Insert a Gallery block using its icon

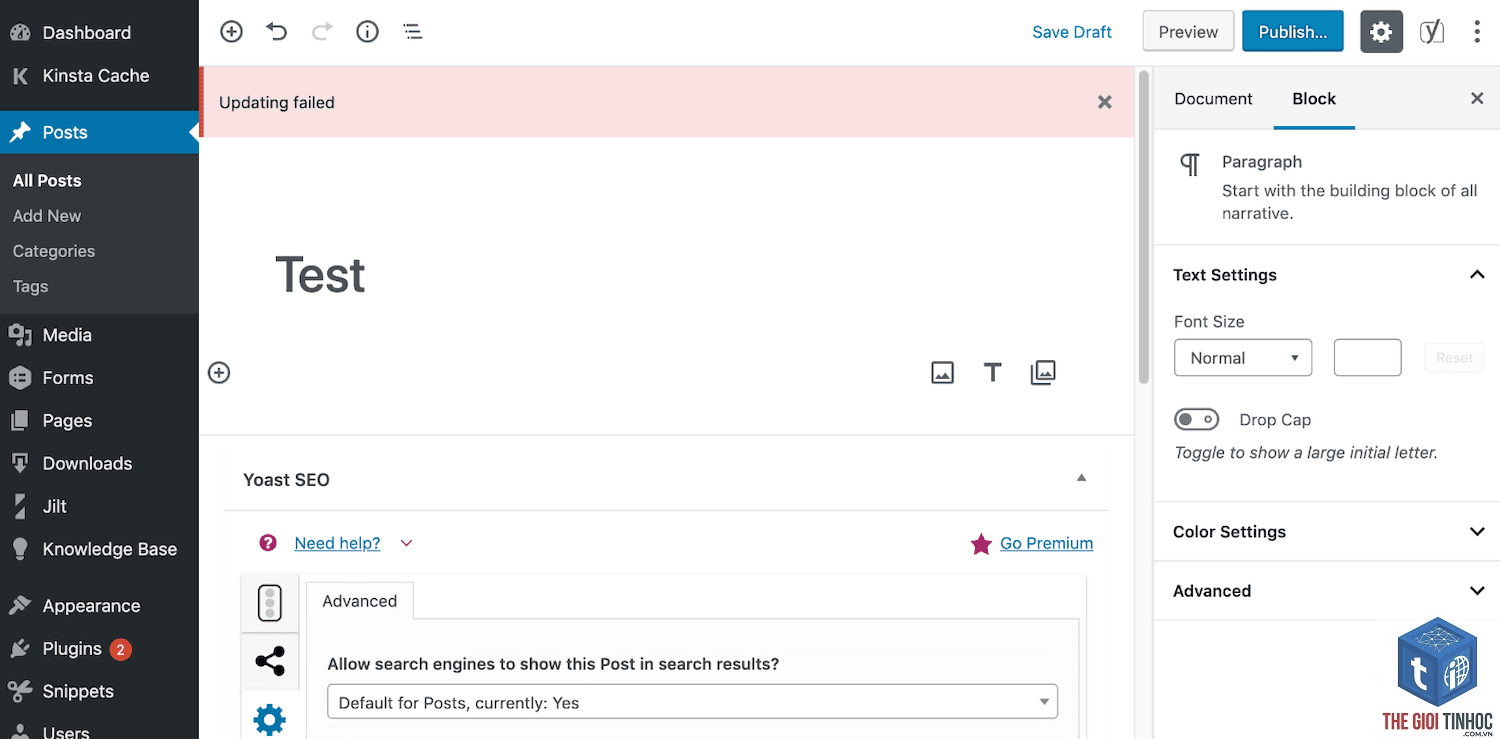tap(1043, 373)
